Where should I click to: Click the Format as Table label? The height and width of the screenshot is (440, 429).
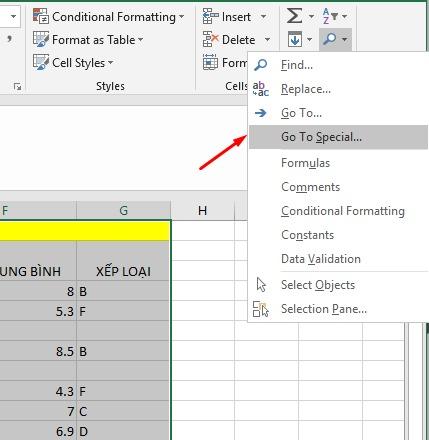(94, 40)
